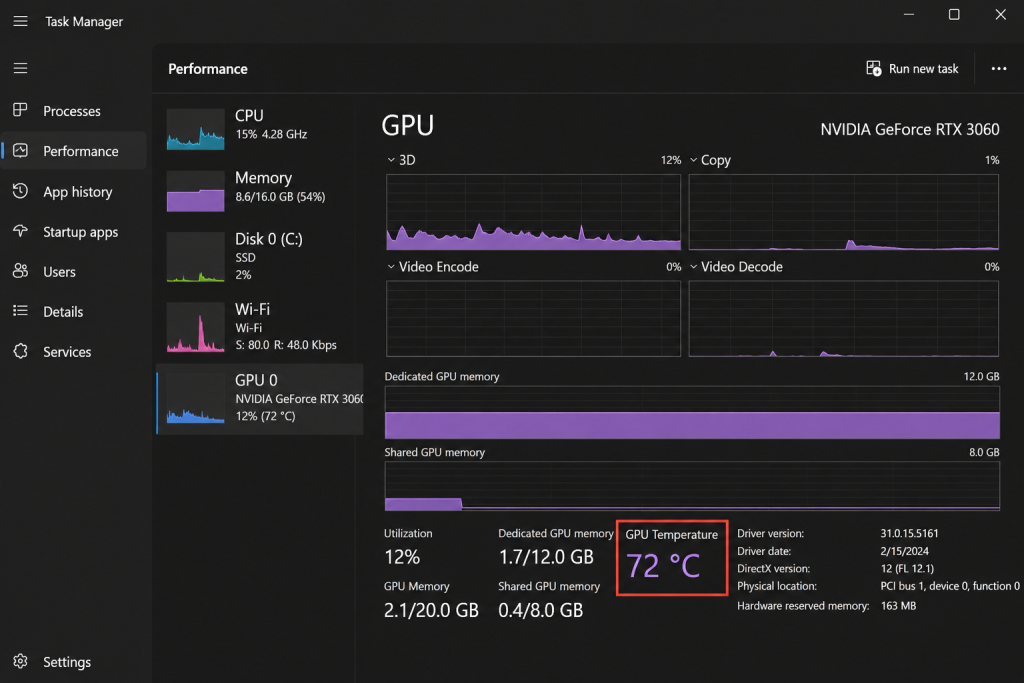Click hardware reserved memory 163 MB

pos(898,606)
